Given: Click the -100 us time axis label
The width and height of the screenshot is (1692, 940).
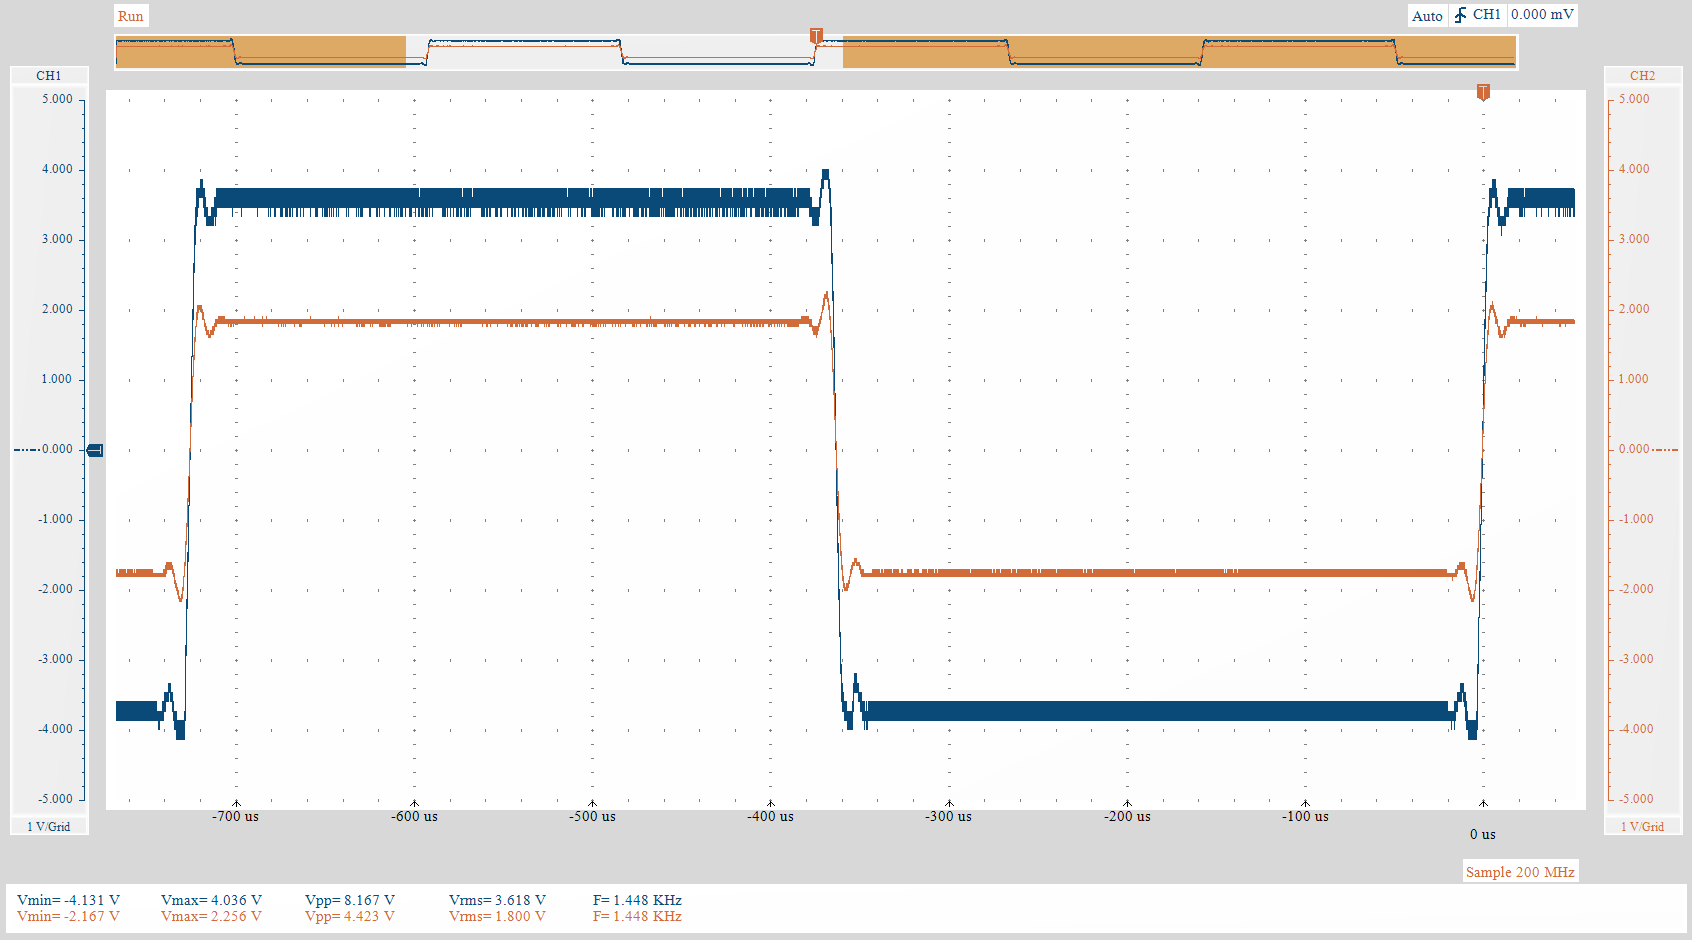Looking at the screenshot, I should (1305, 816).
